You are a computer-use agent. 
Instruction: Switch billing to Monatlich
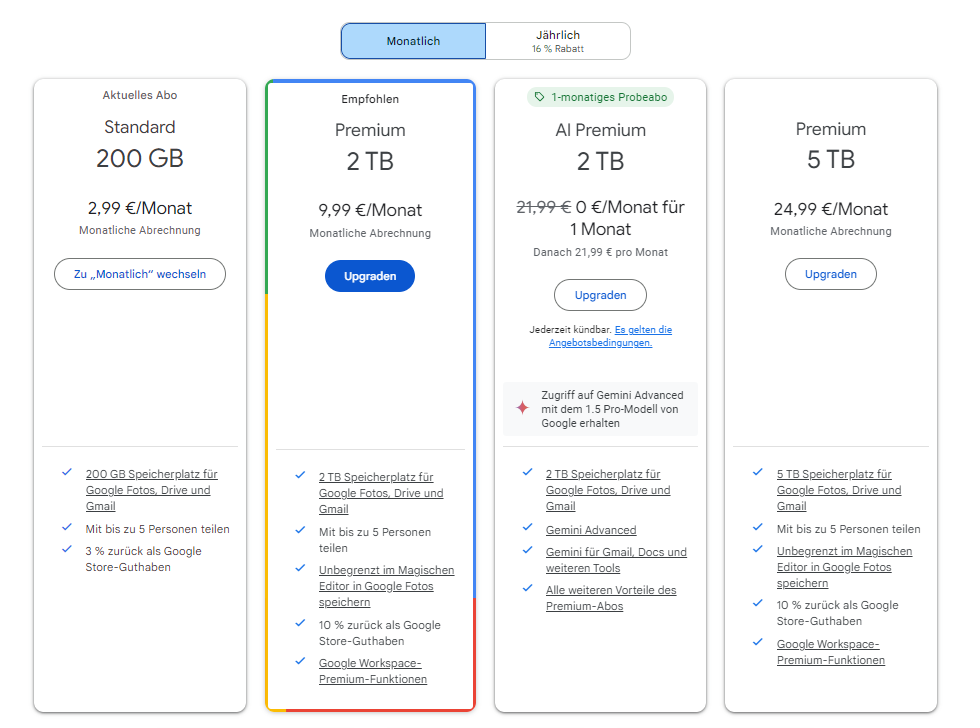(413, 41)
